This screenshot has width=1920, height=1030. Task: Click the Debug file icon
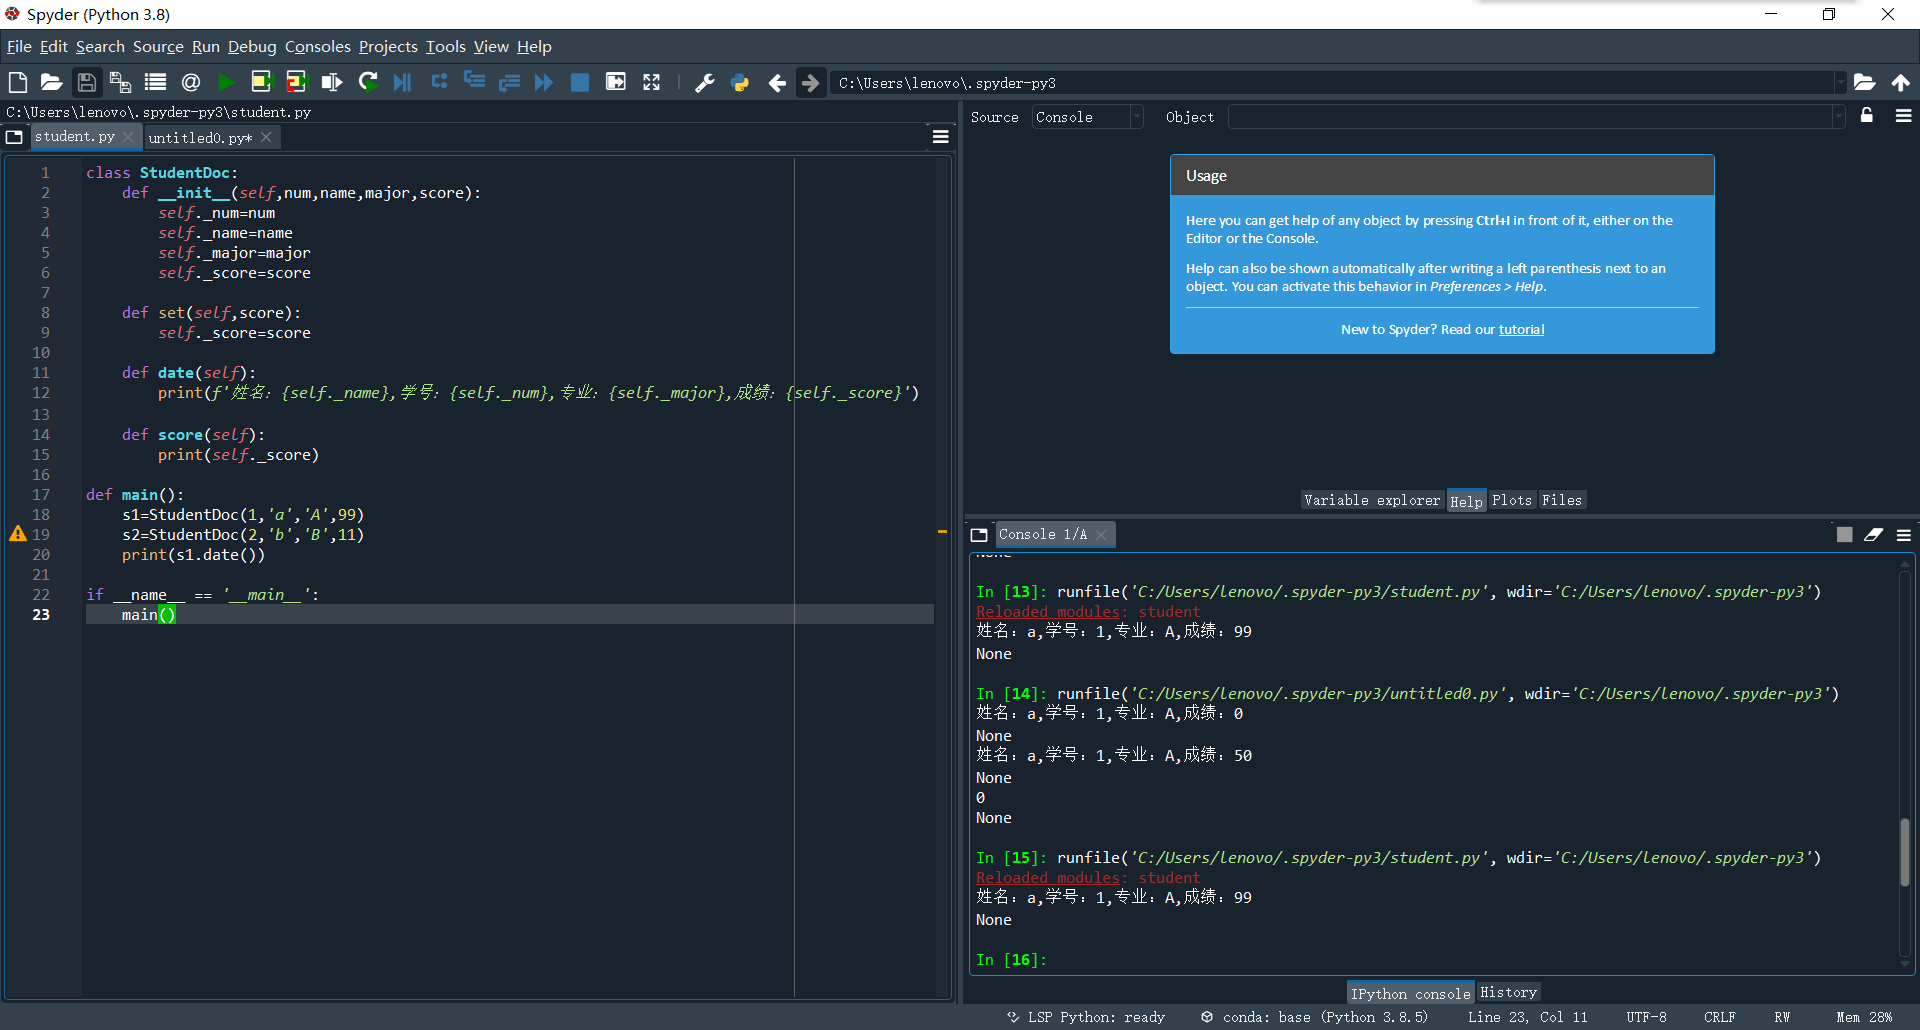click(x=402, y=83)
